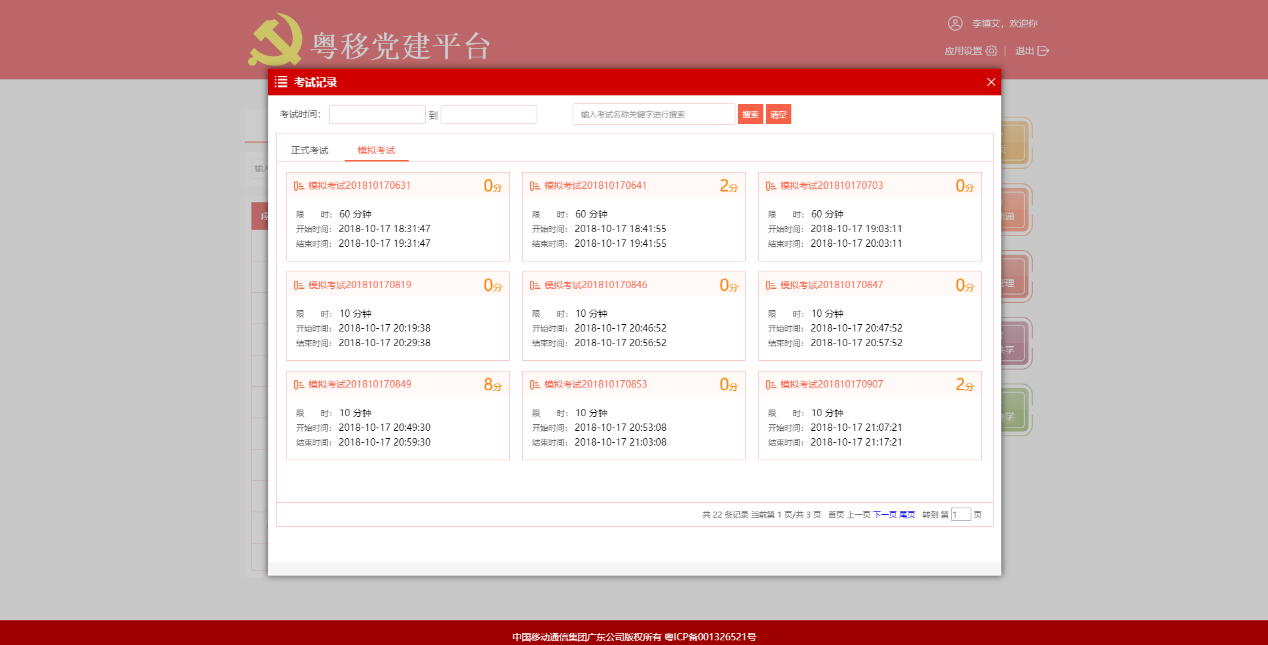The width and height of the screenshot is (1268, 645).
Task: Go to next page via 下一页
Action: (884, 514)
